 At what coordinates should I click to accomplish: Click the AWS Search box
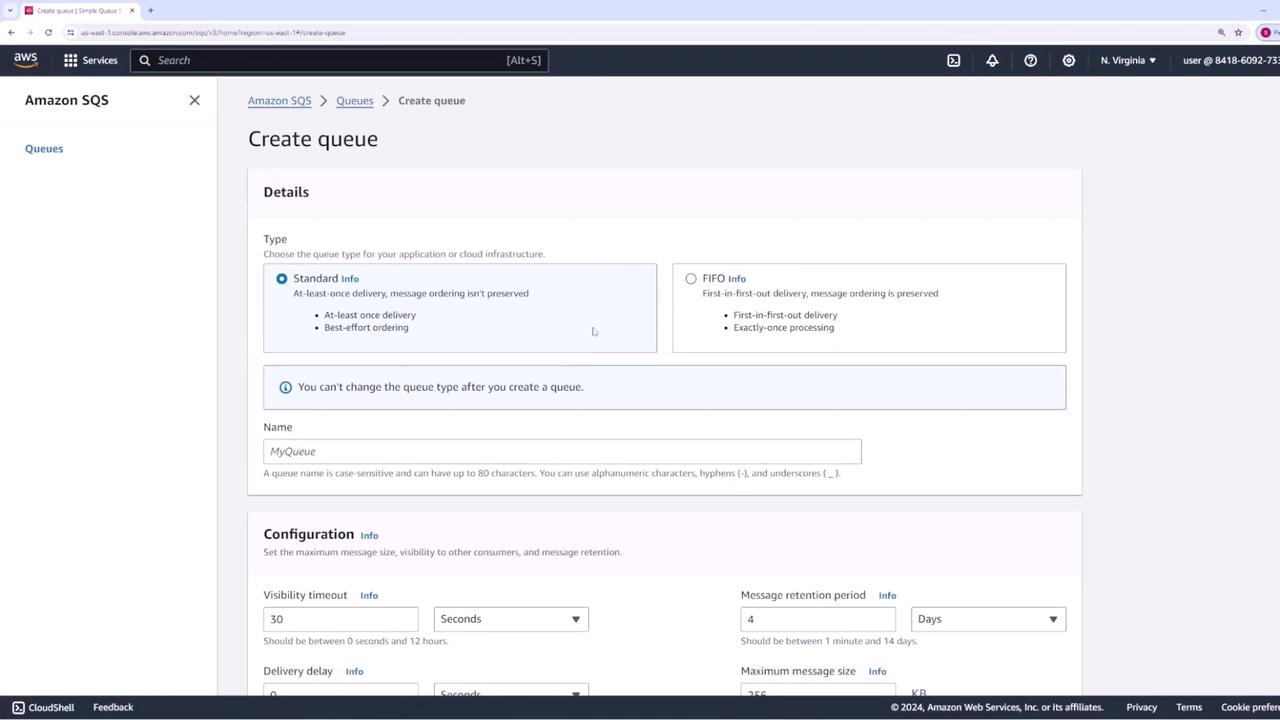point(339,60)
